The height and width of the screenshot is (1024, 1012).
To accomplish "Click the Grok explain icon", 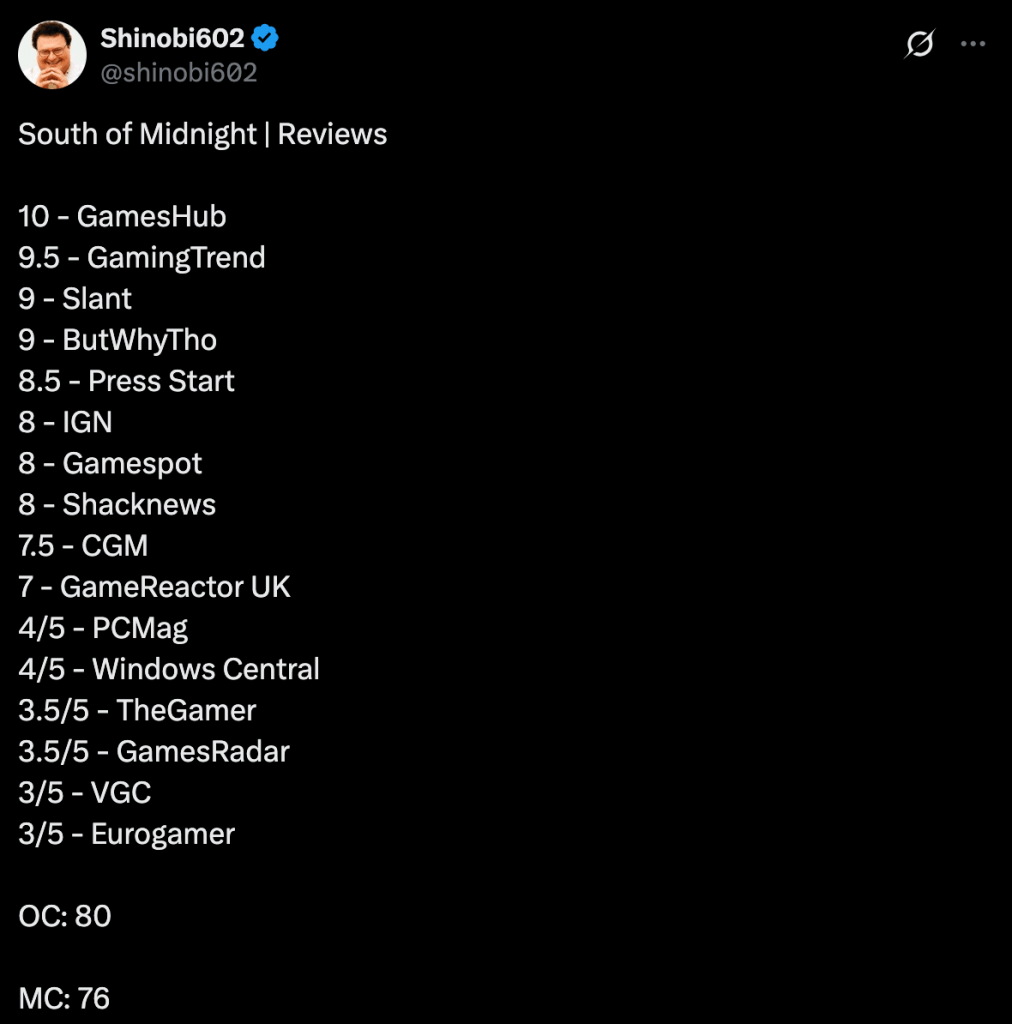I will coord(919,44).
